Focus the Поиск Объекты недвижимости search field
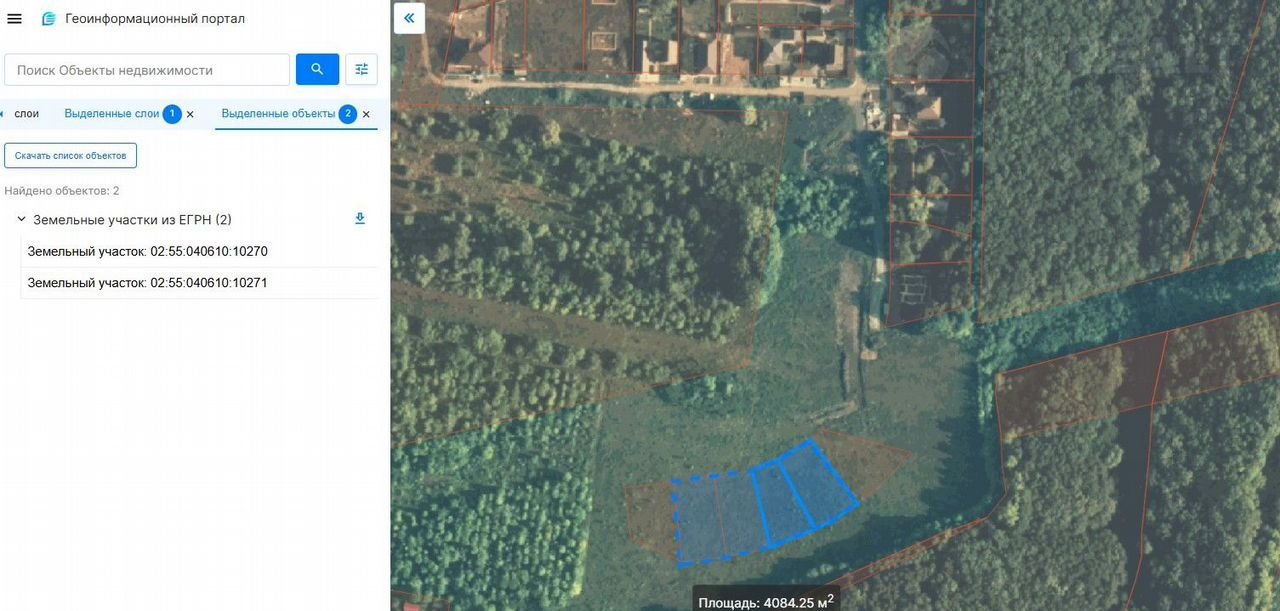1280x611 pixels. 147,70
